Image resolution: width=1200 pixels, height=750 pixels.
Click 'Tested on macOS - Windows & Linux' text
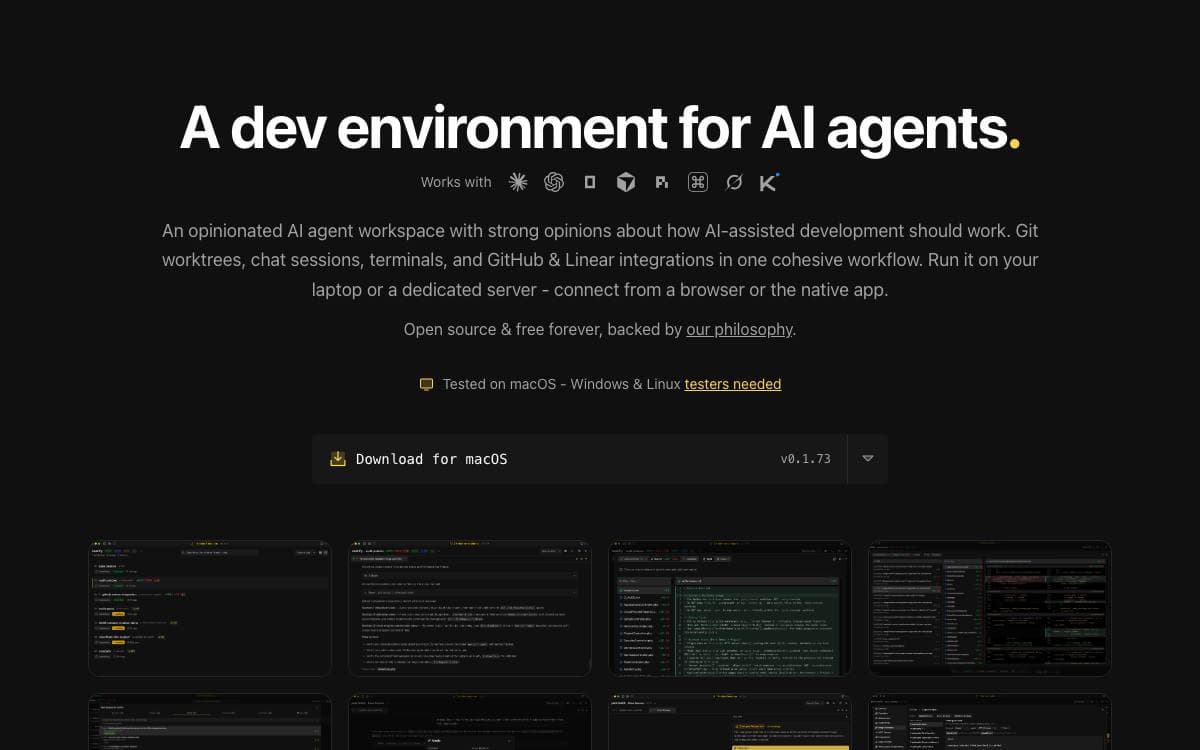(561, 384)
